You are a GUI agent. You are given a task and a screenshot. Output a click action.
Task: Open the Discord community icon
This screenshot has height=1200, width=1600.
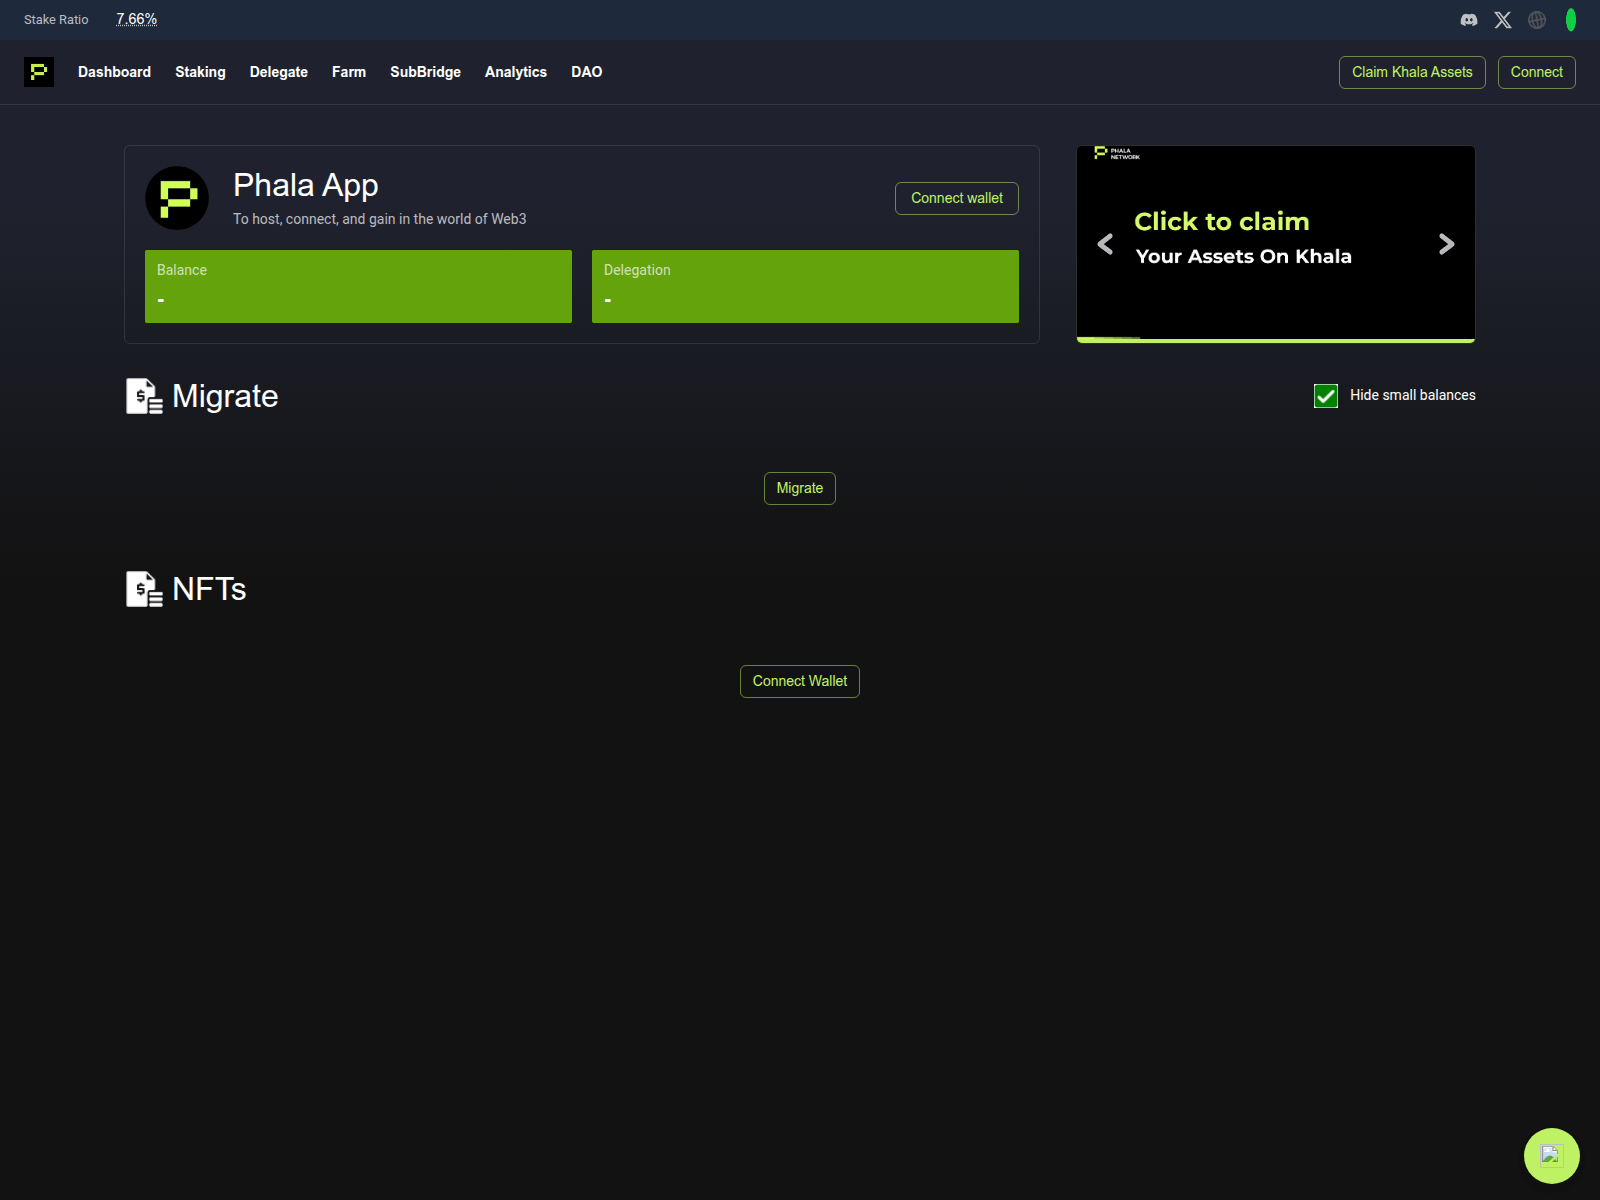coord(1468,19)
